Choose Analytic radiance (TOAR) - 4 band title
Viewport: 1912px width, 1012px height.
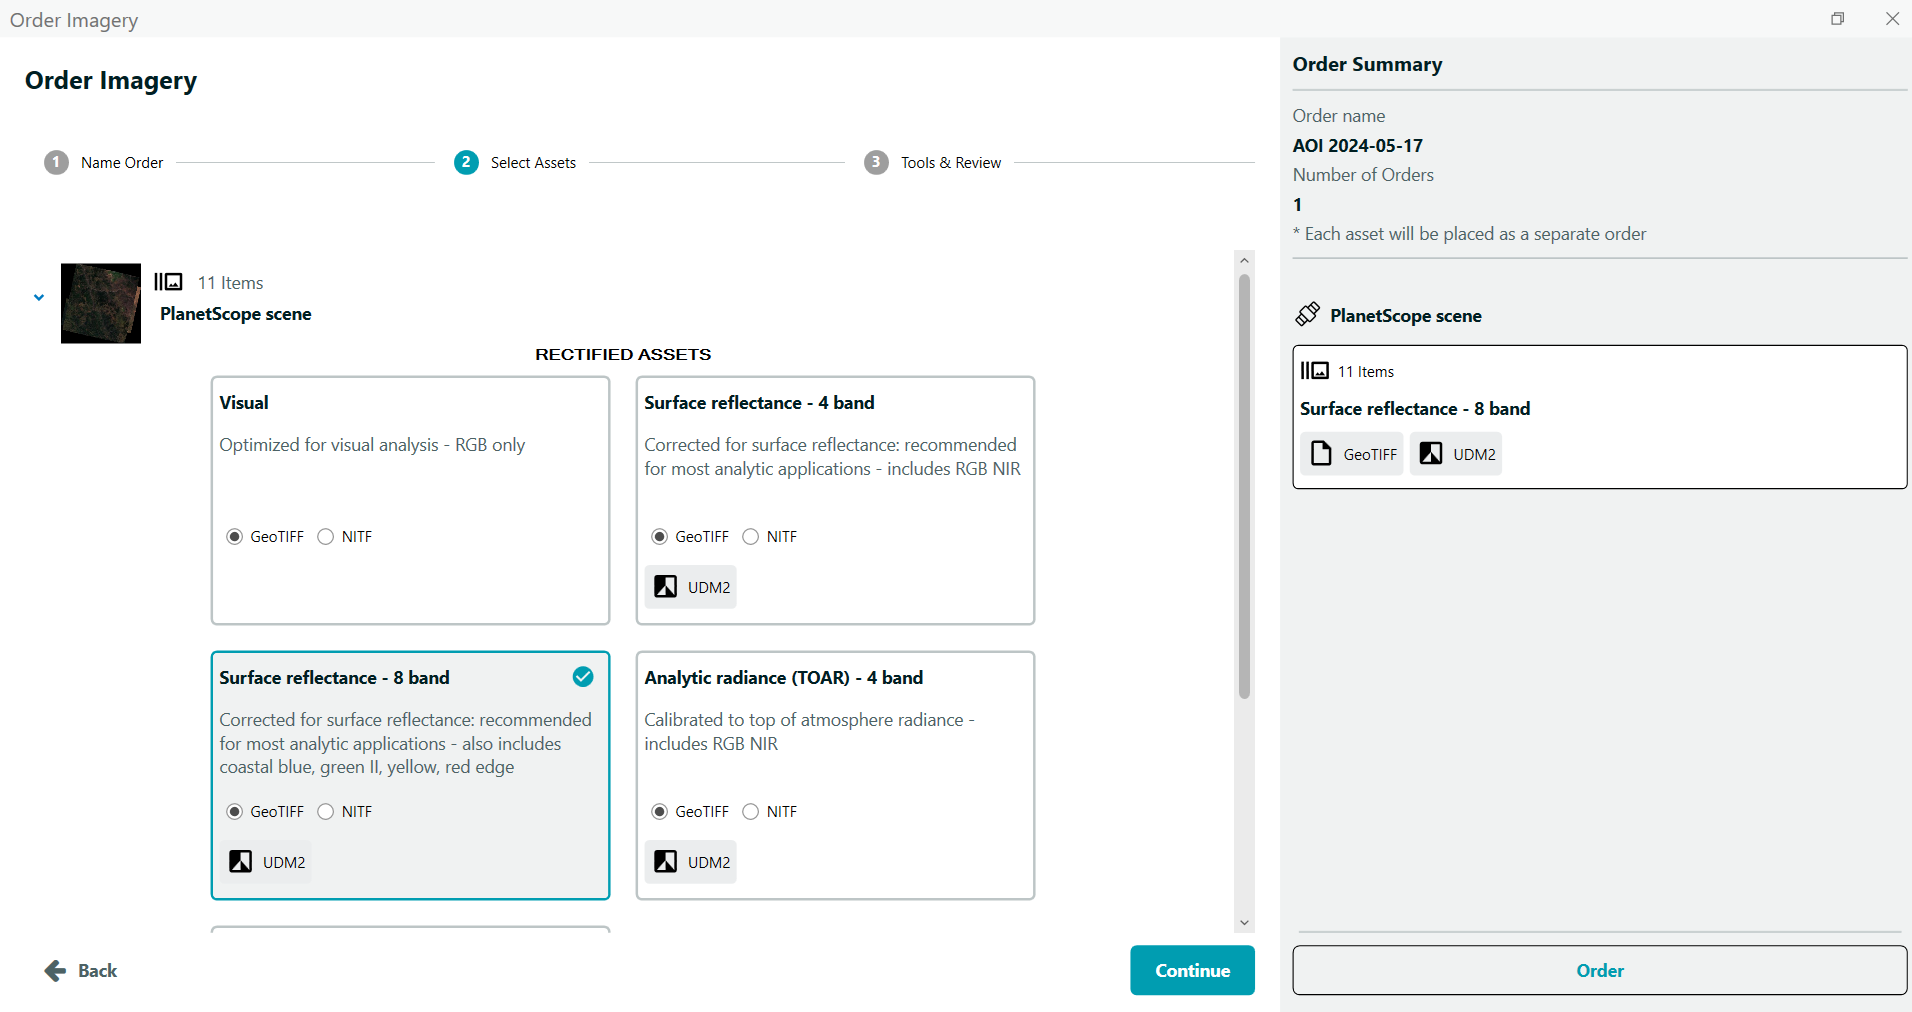coord(783,678)
